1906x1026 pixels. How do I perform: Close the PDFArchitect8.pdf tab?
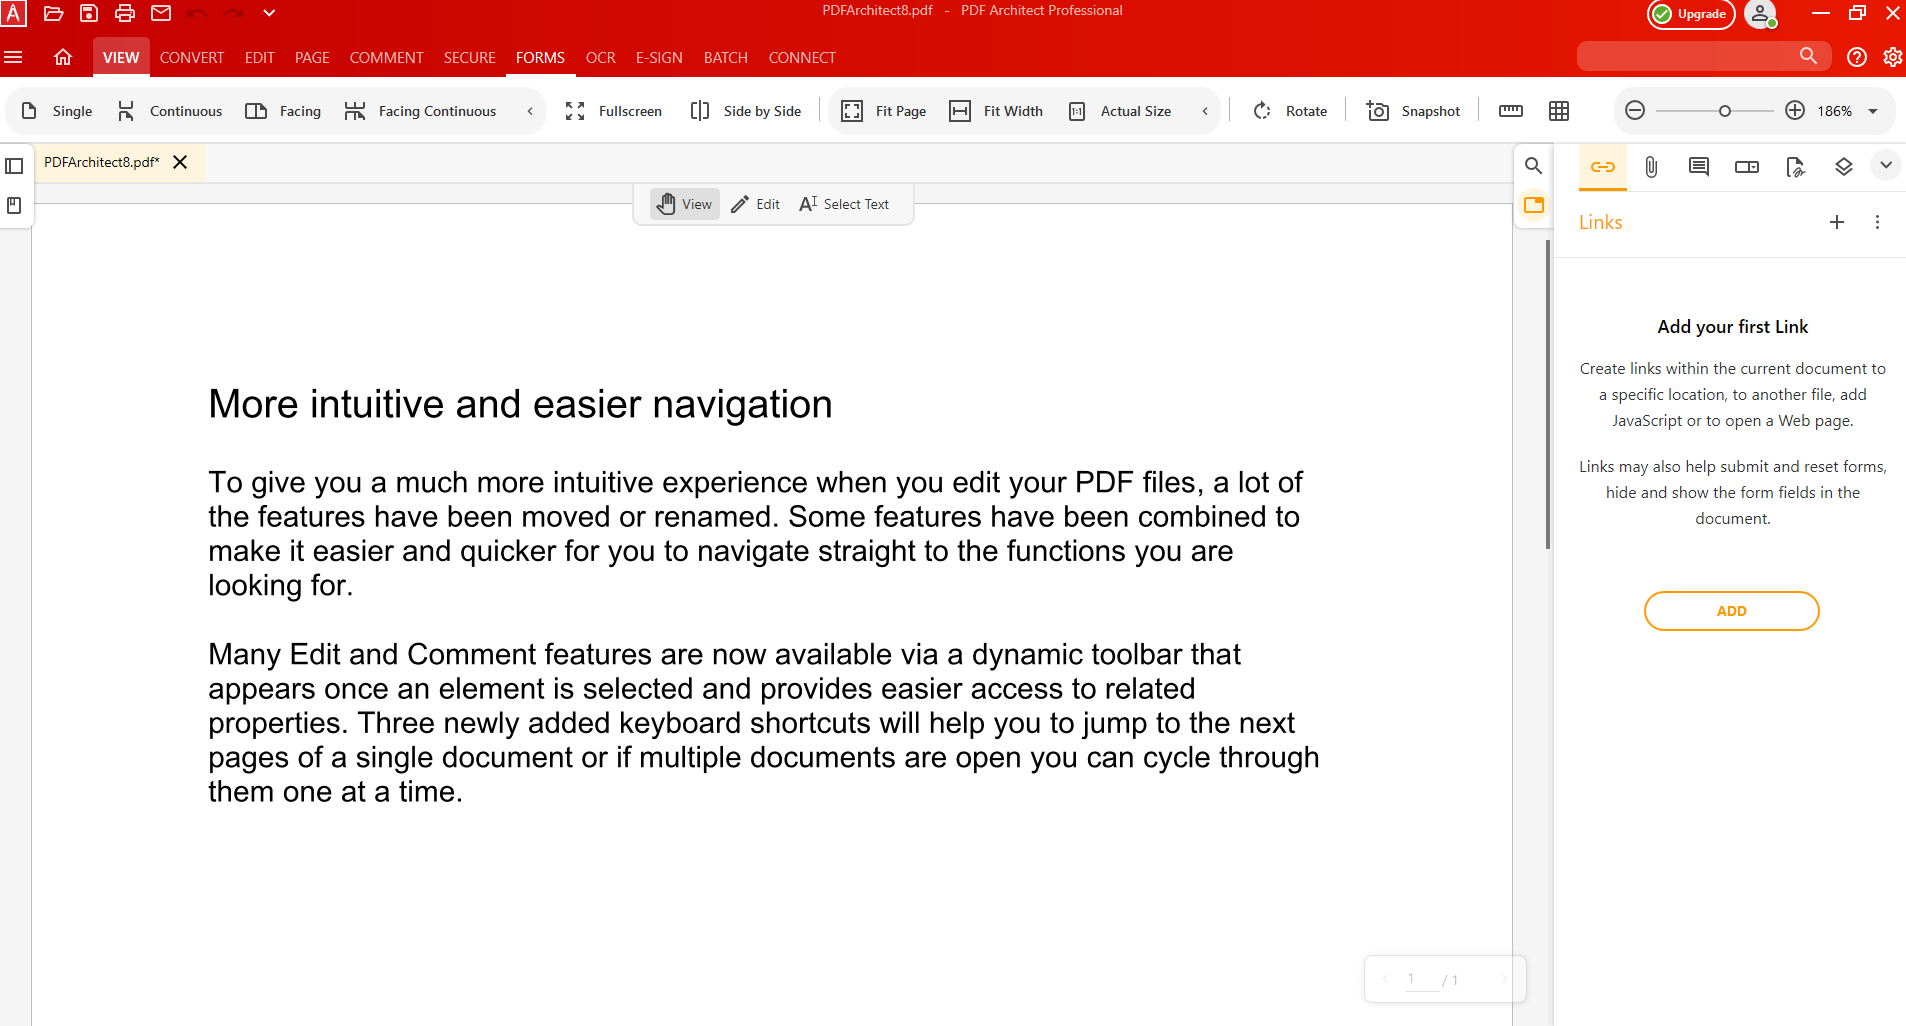point(180,162)
